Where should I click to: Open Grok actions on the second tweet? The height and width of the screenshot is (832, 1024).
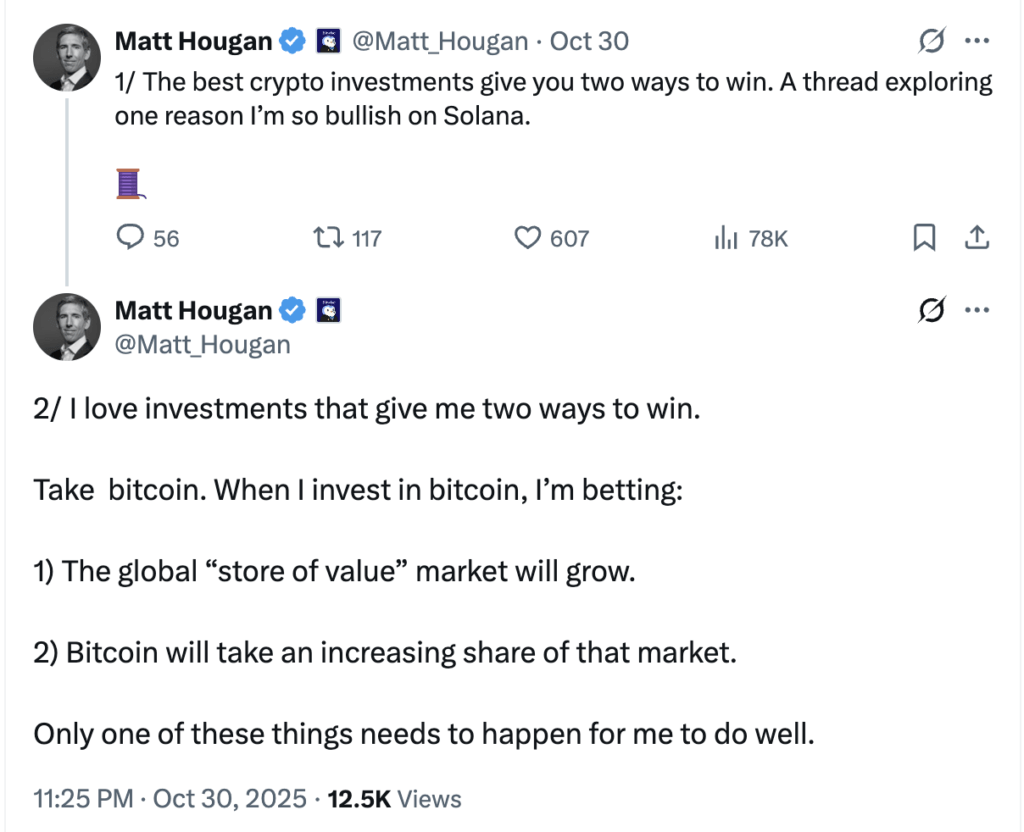click(x=930, y=311)
